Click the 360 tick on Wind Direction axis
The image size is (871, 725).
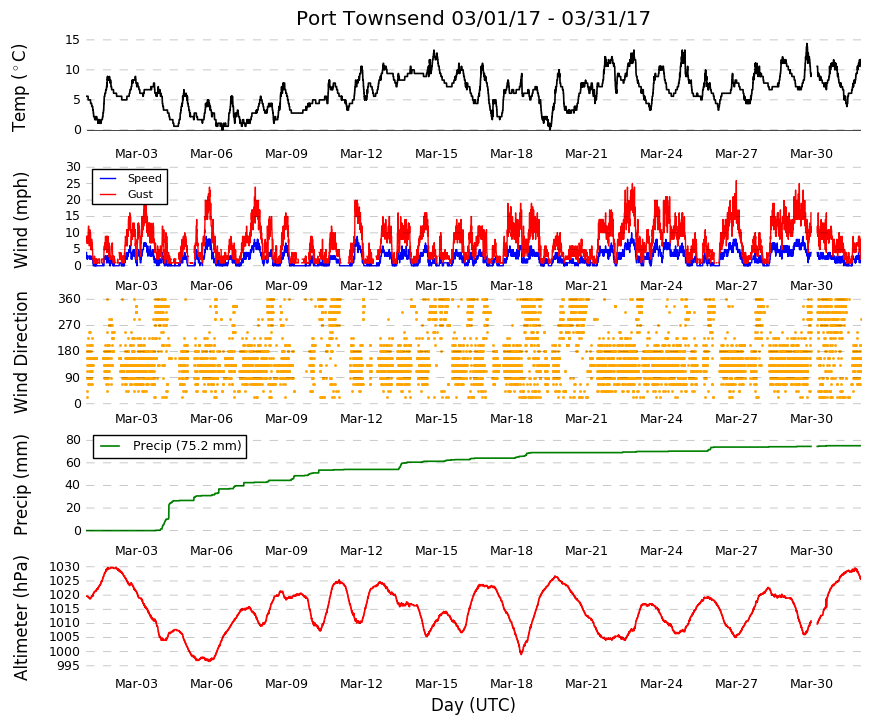pos(69,299)
